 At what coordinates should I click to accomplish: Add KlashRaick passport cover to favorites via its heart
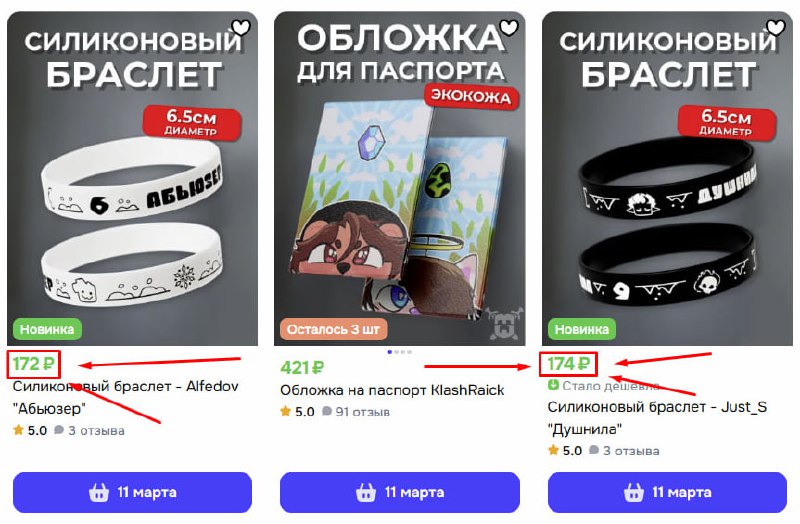[508, 27]
